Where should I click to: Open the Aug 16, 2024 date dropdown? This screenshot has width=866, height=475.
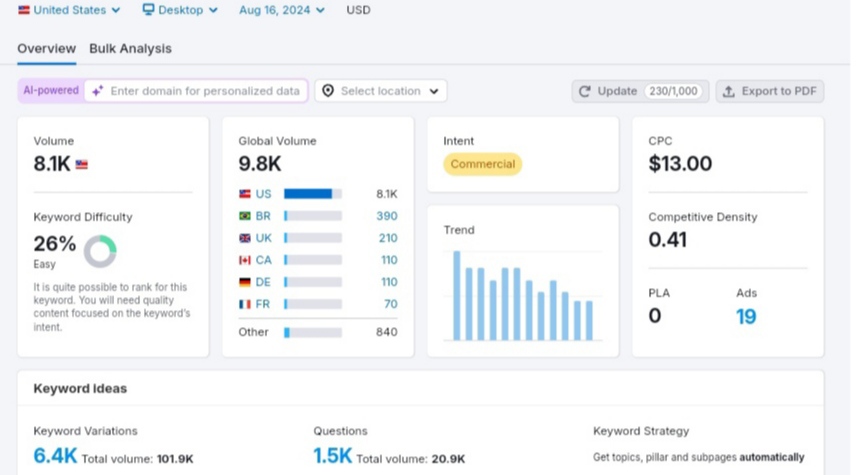pyautogui.click(x=282, y=10)
